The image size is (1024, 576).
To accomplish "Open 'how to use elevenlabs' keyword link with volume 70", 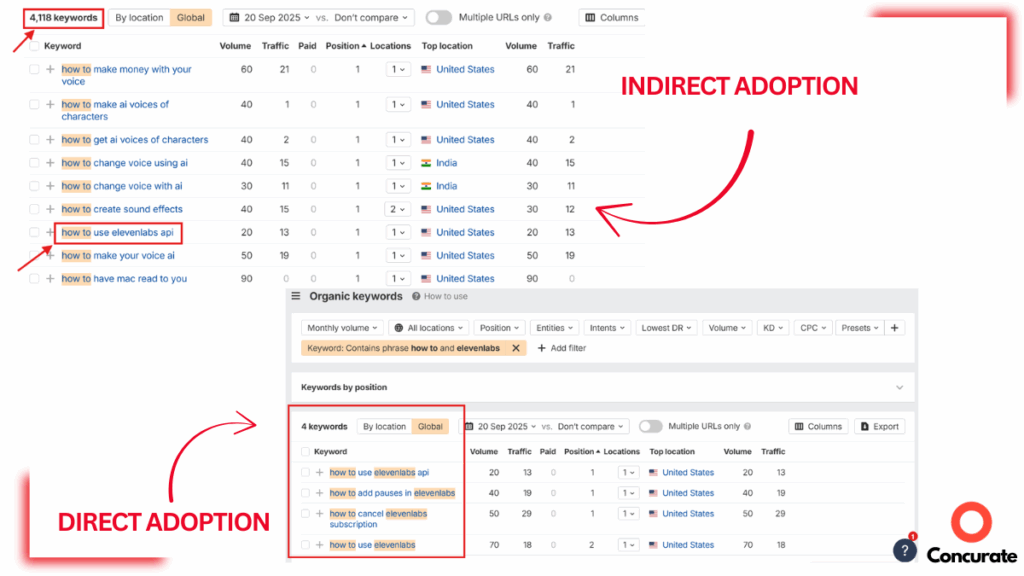I will coord(372,545).
